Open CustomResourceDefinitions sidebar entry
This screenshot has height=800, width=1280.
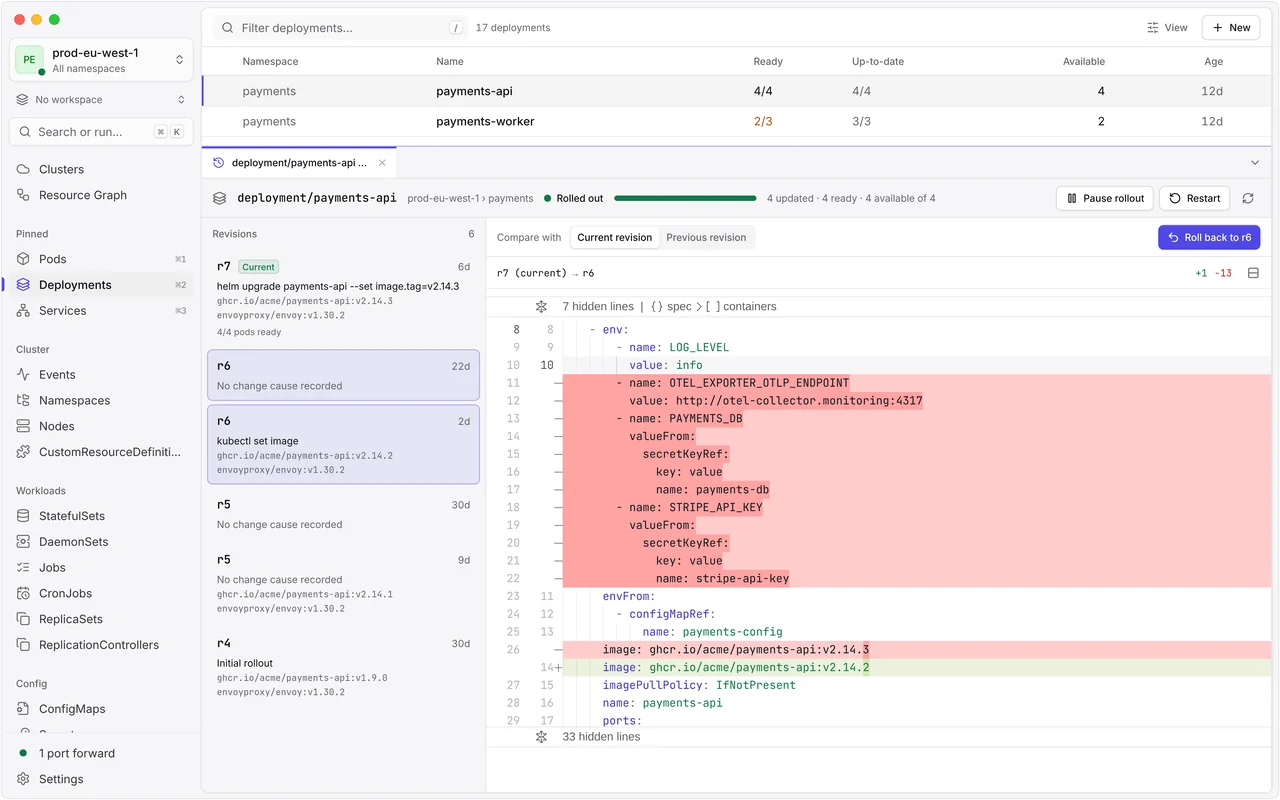pyautogui.click(x=100, y=452)
